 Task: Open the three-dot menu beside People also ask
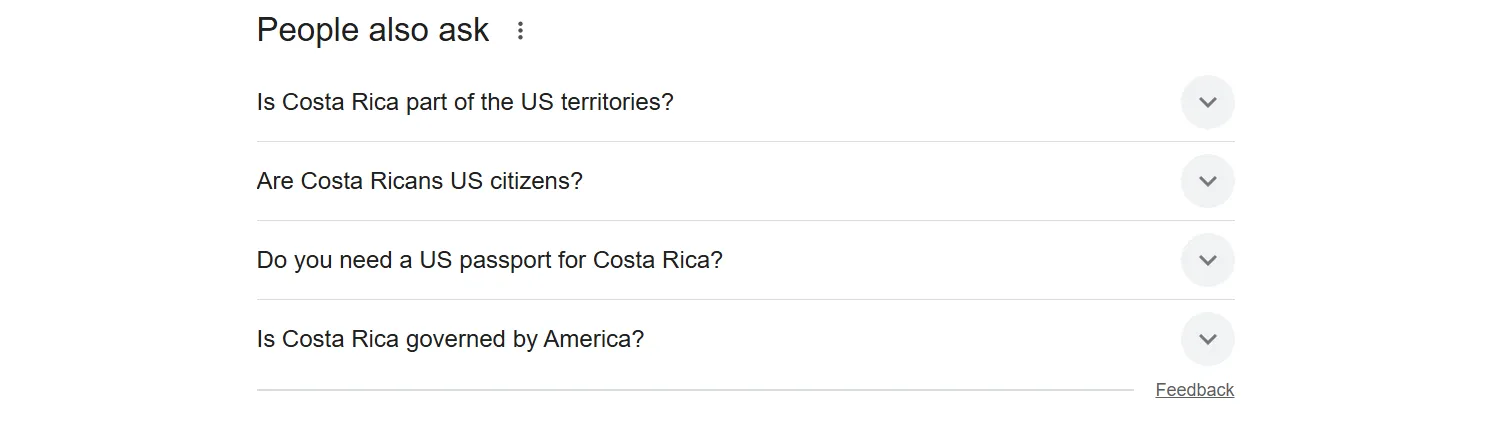tap(520, 31)
